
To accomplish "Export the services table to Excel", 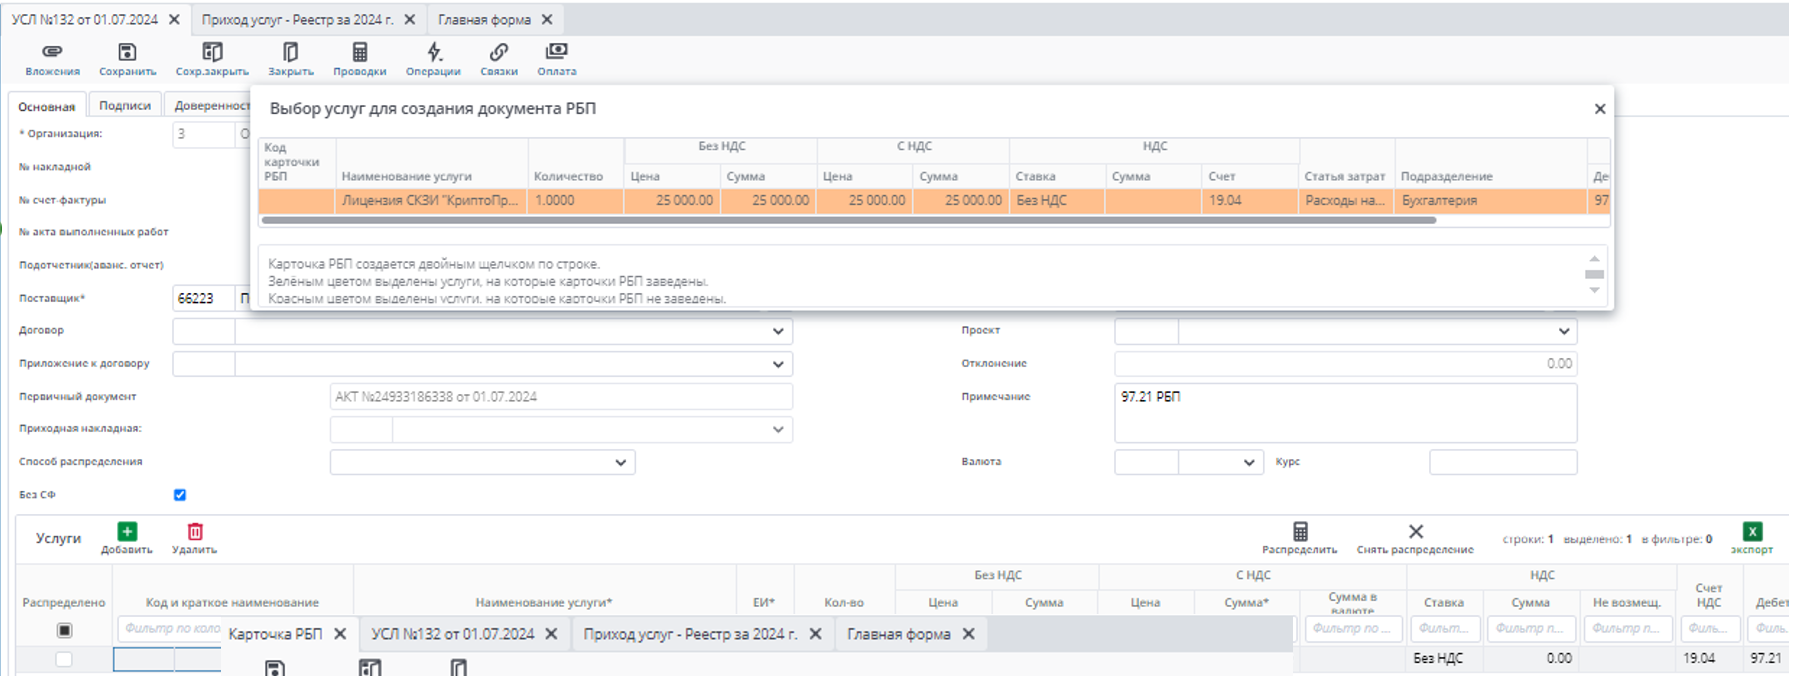I will [1752, 533].
